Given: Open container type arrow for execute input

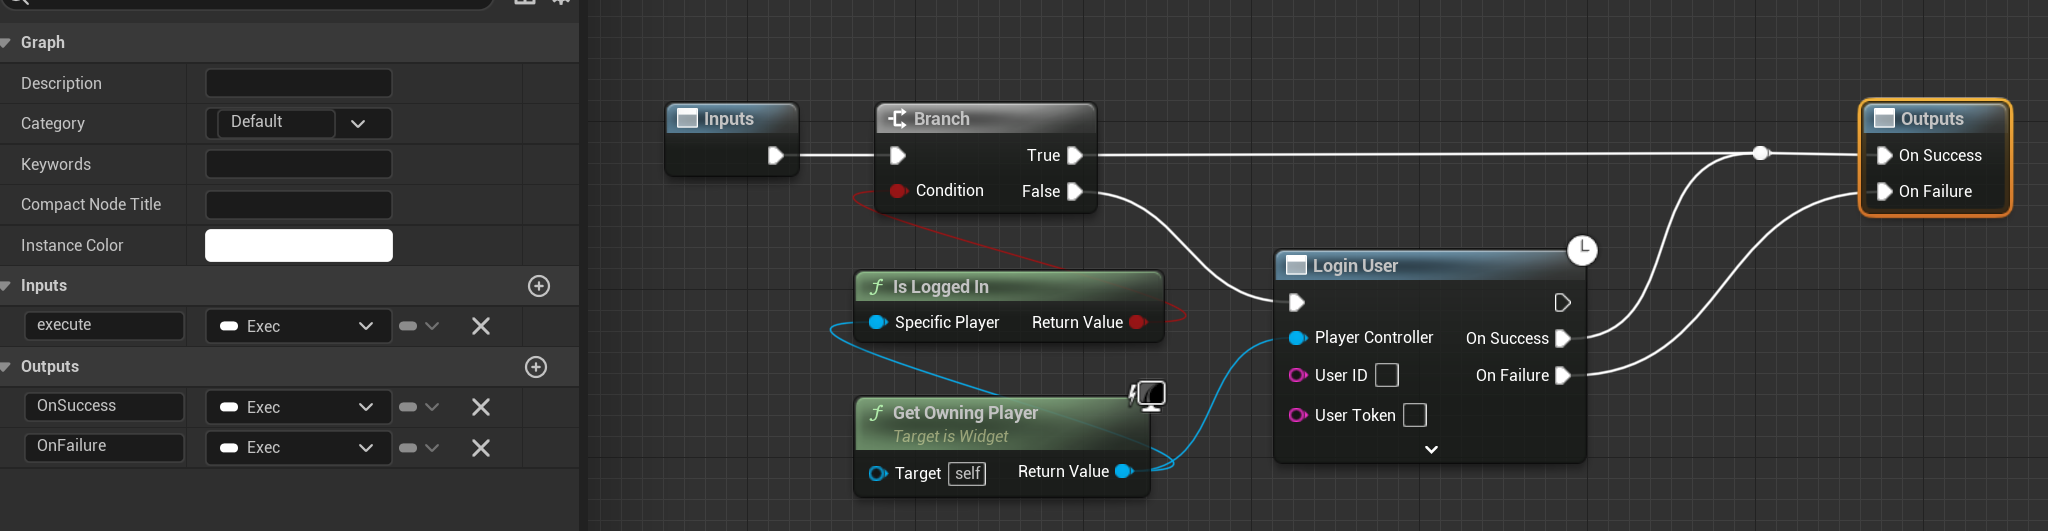Looking at the screenshot, I should coord(432,326).
